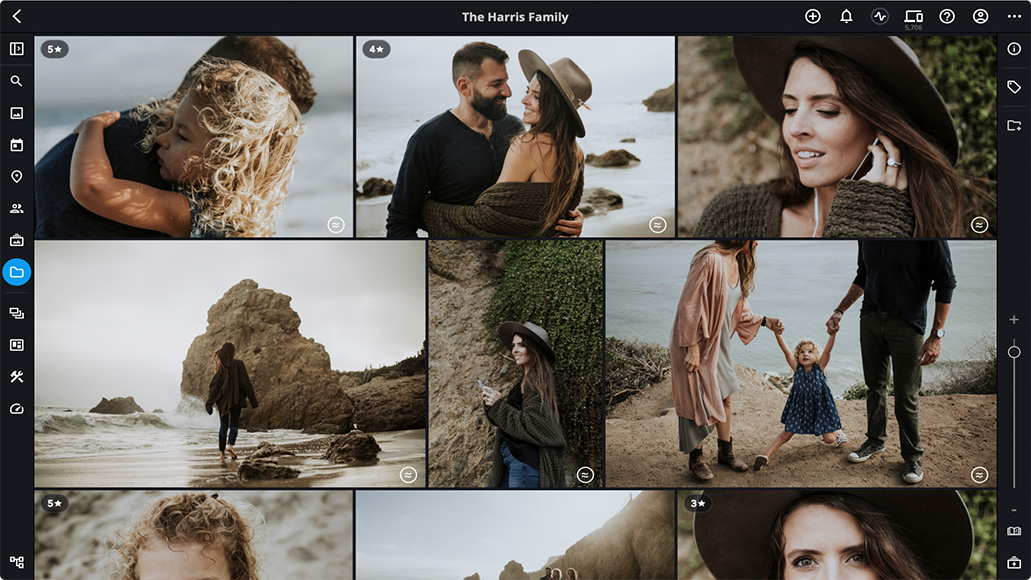Select the woman in hat portrait in bottom row
1031x580 pixels.
click(x=837, y=535)
